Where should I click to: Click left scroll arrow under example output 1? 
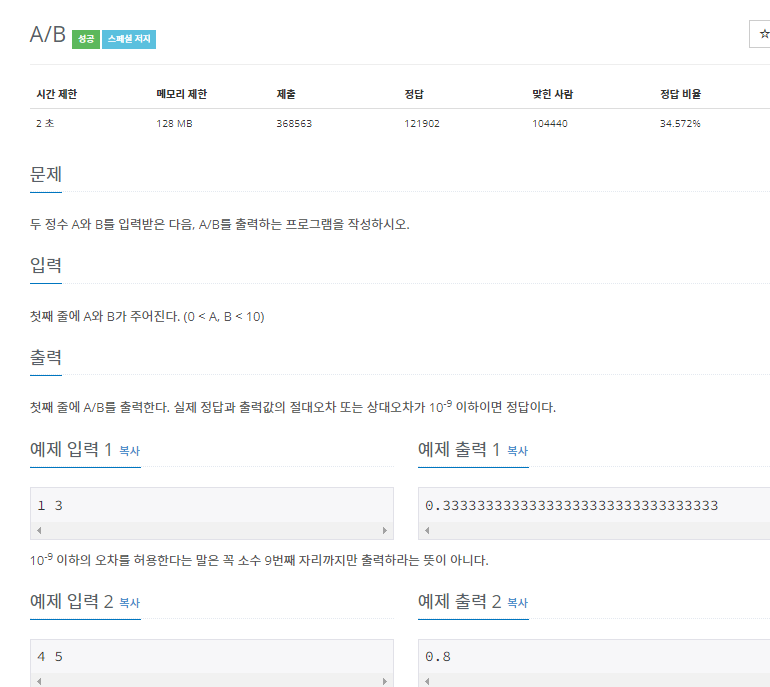tap(427, 530)
